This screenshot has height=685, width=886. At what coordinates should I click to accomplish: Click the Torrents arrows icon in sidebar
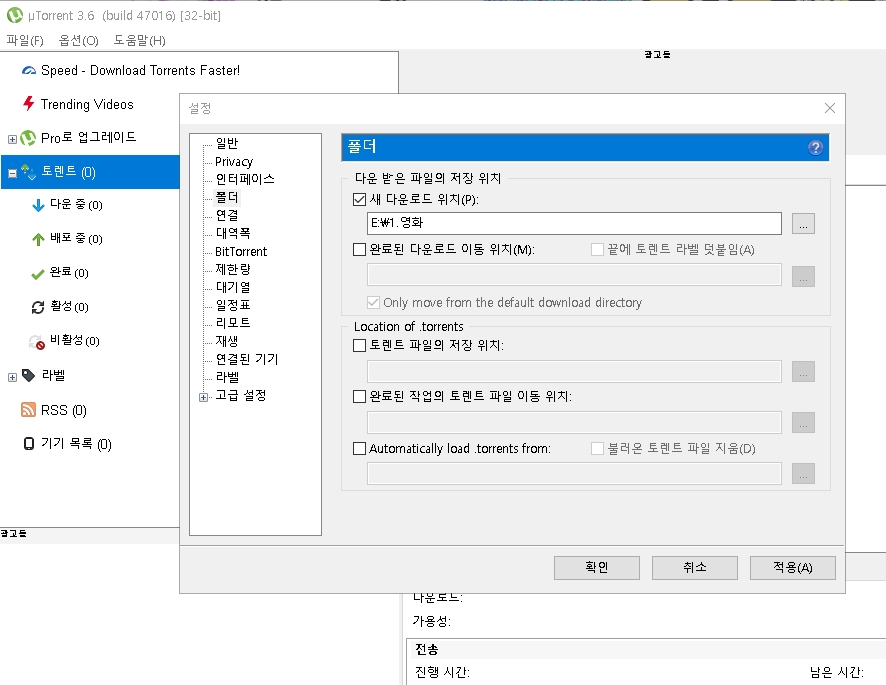[28, 172]
